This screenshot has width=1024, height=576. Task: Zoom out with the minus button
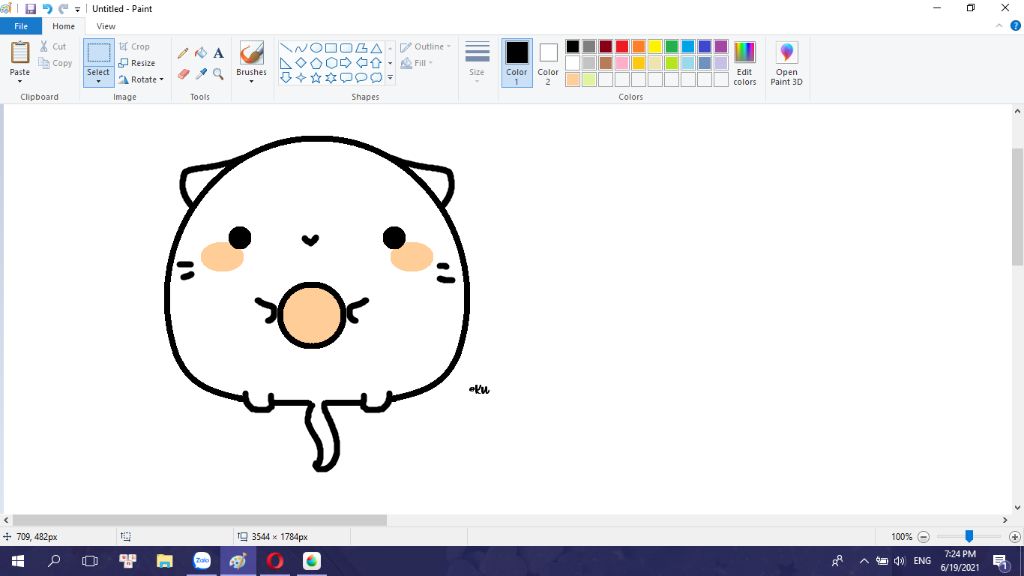click(x=923, y=537)
